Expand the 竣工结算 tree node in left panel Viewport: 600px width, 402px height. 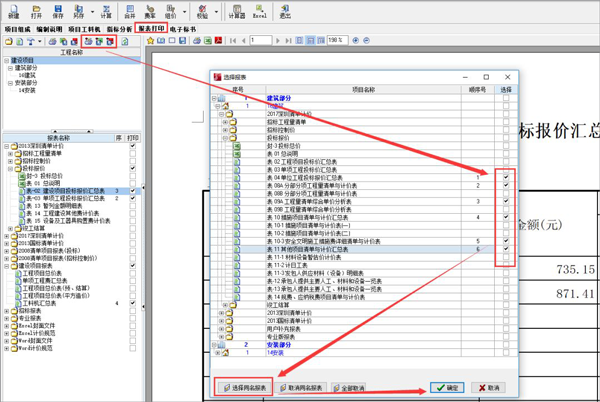pos(9,229)
